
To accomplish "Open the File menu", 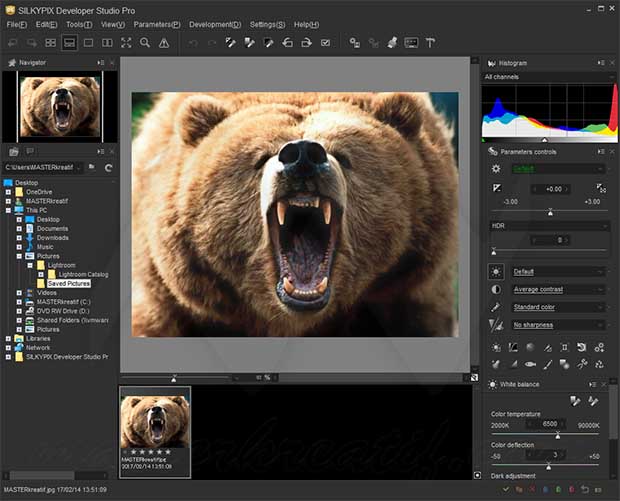I will [17, 25].
